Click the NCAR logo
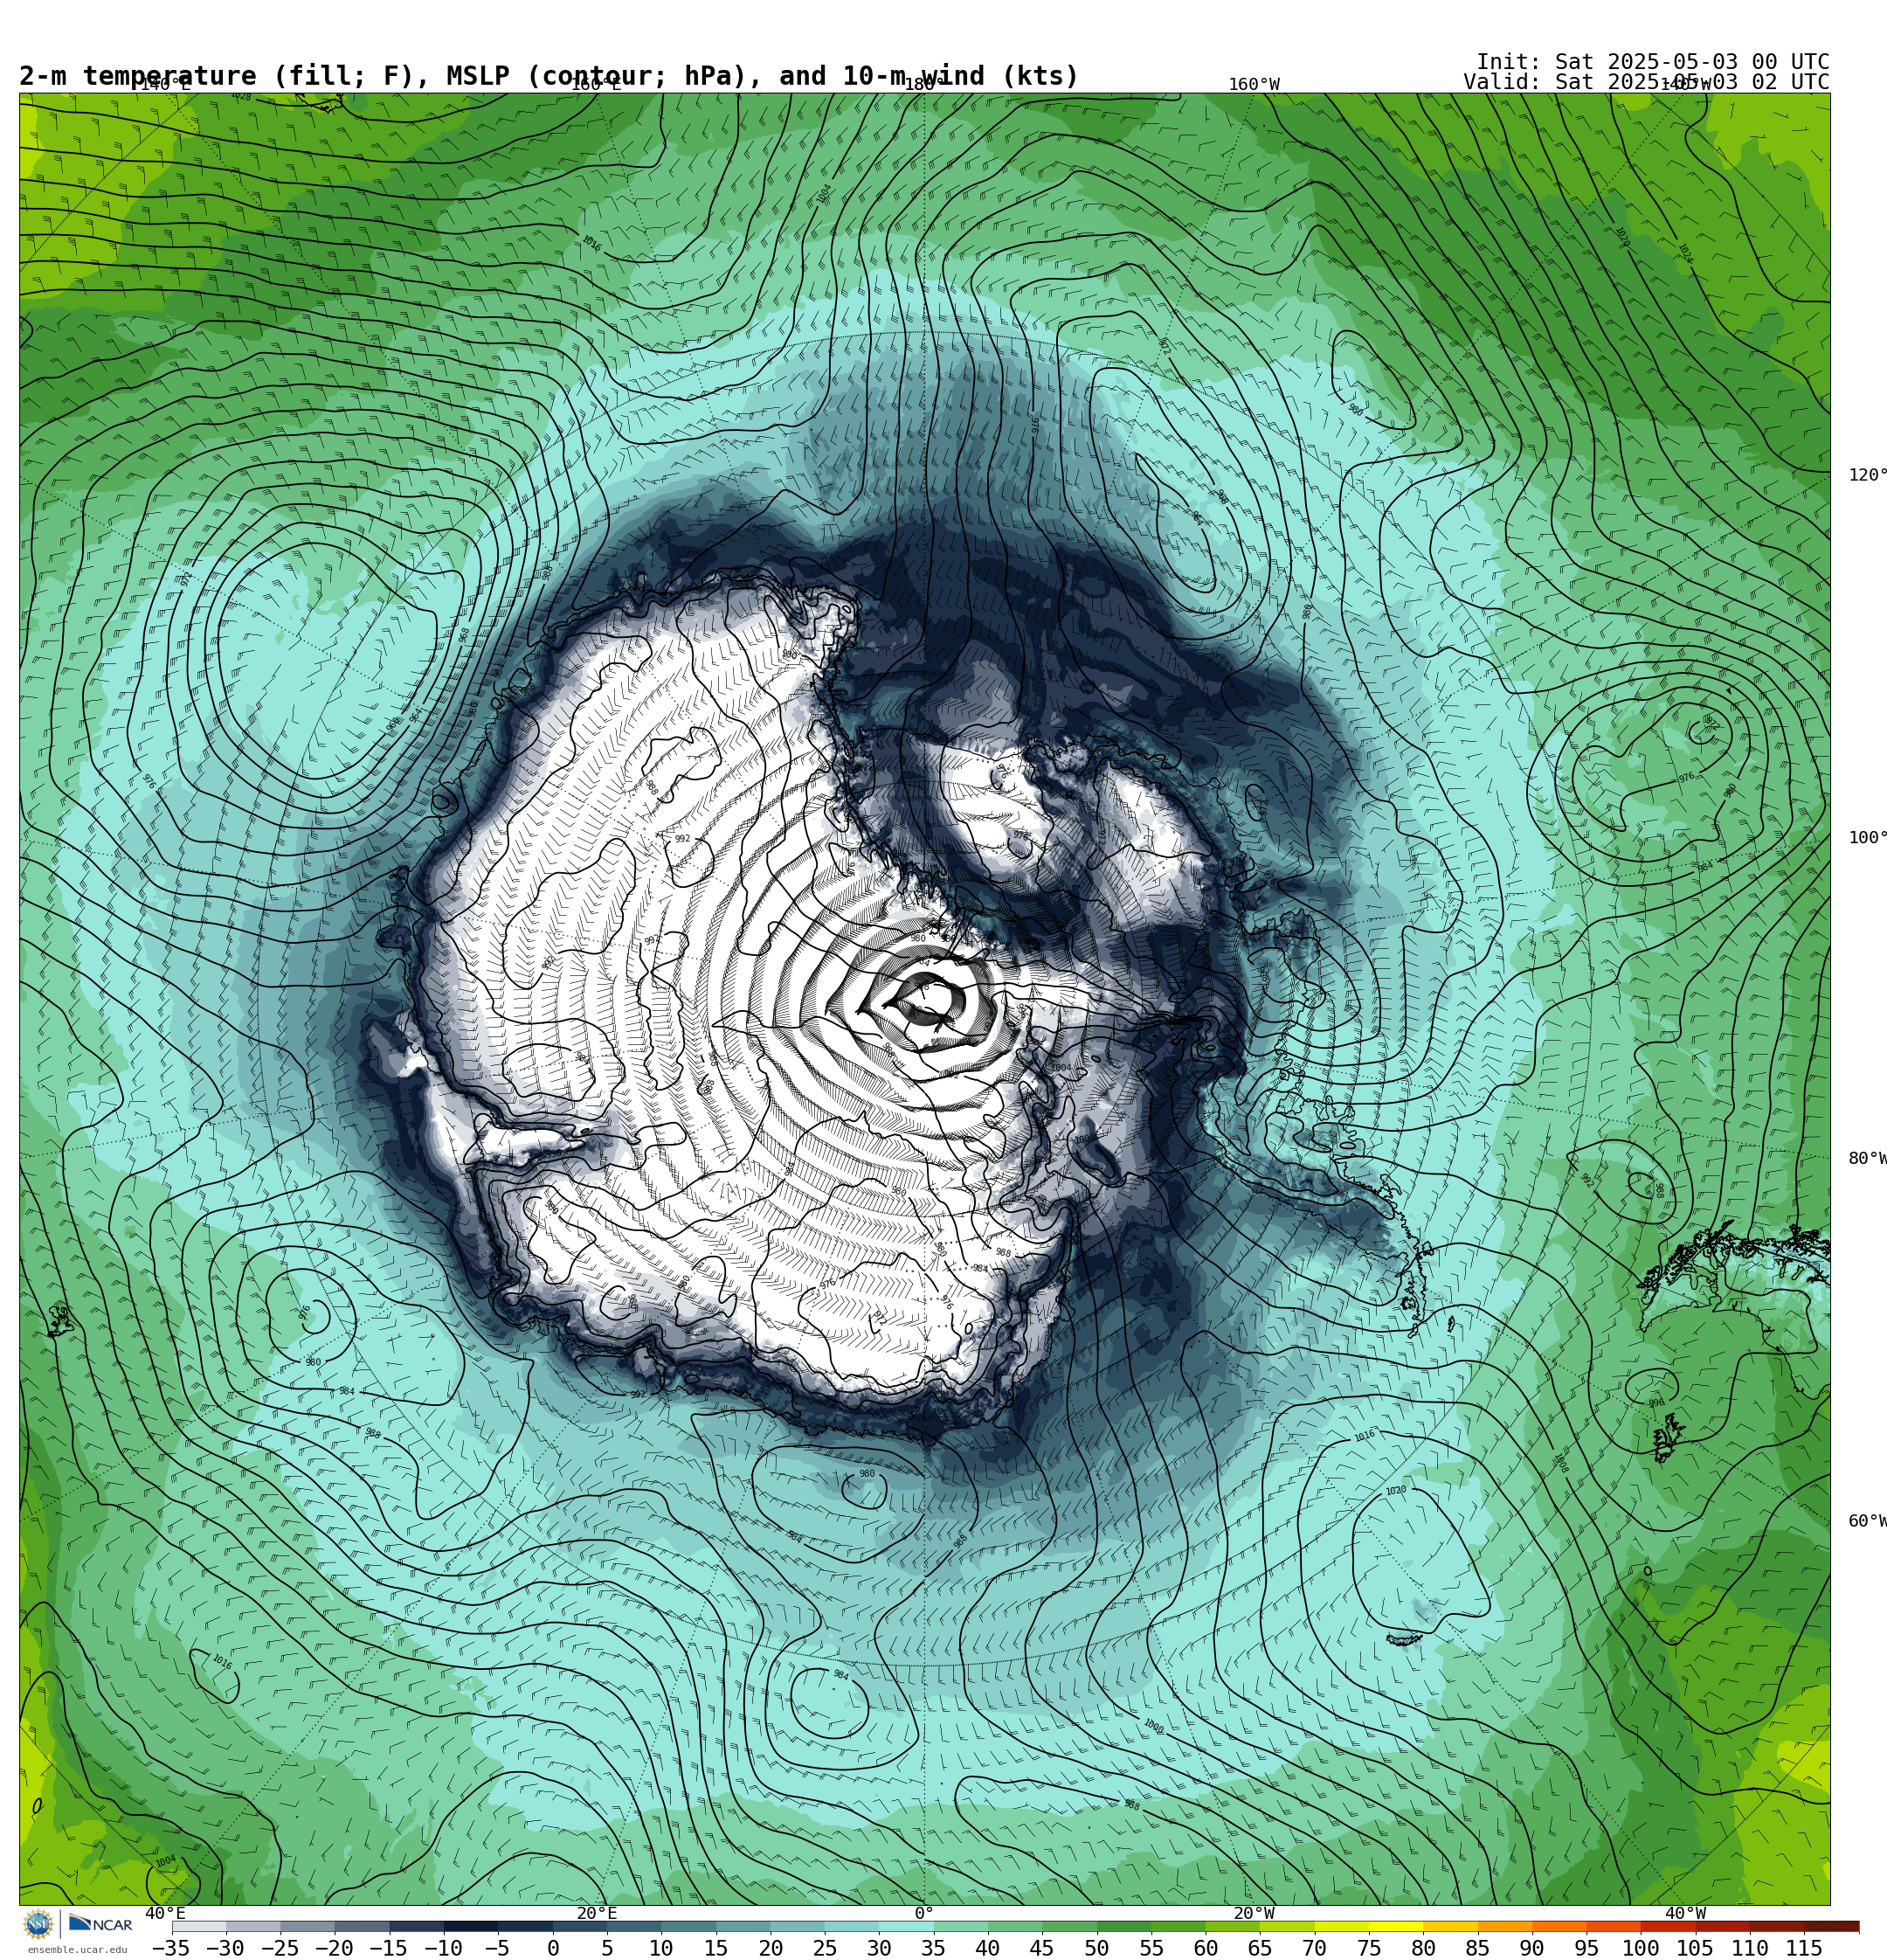The width and height of the screenshot is (1887, 1960). (x=100, y=1924)
